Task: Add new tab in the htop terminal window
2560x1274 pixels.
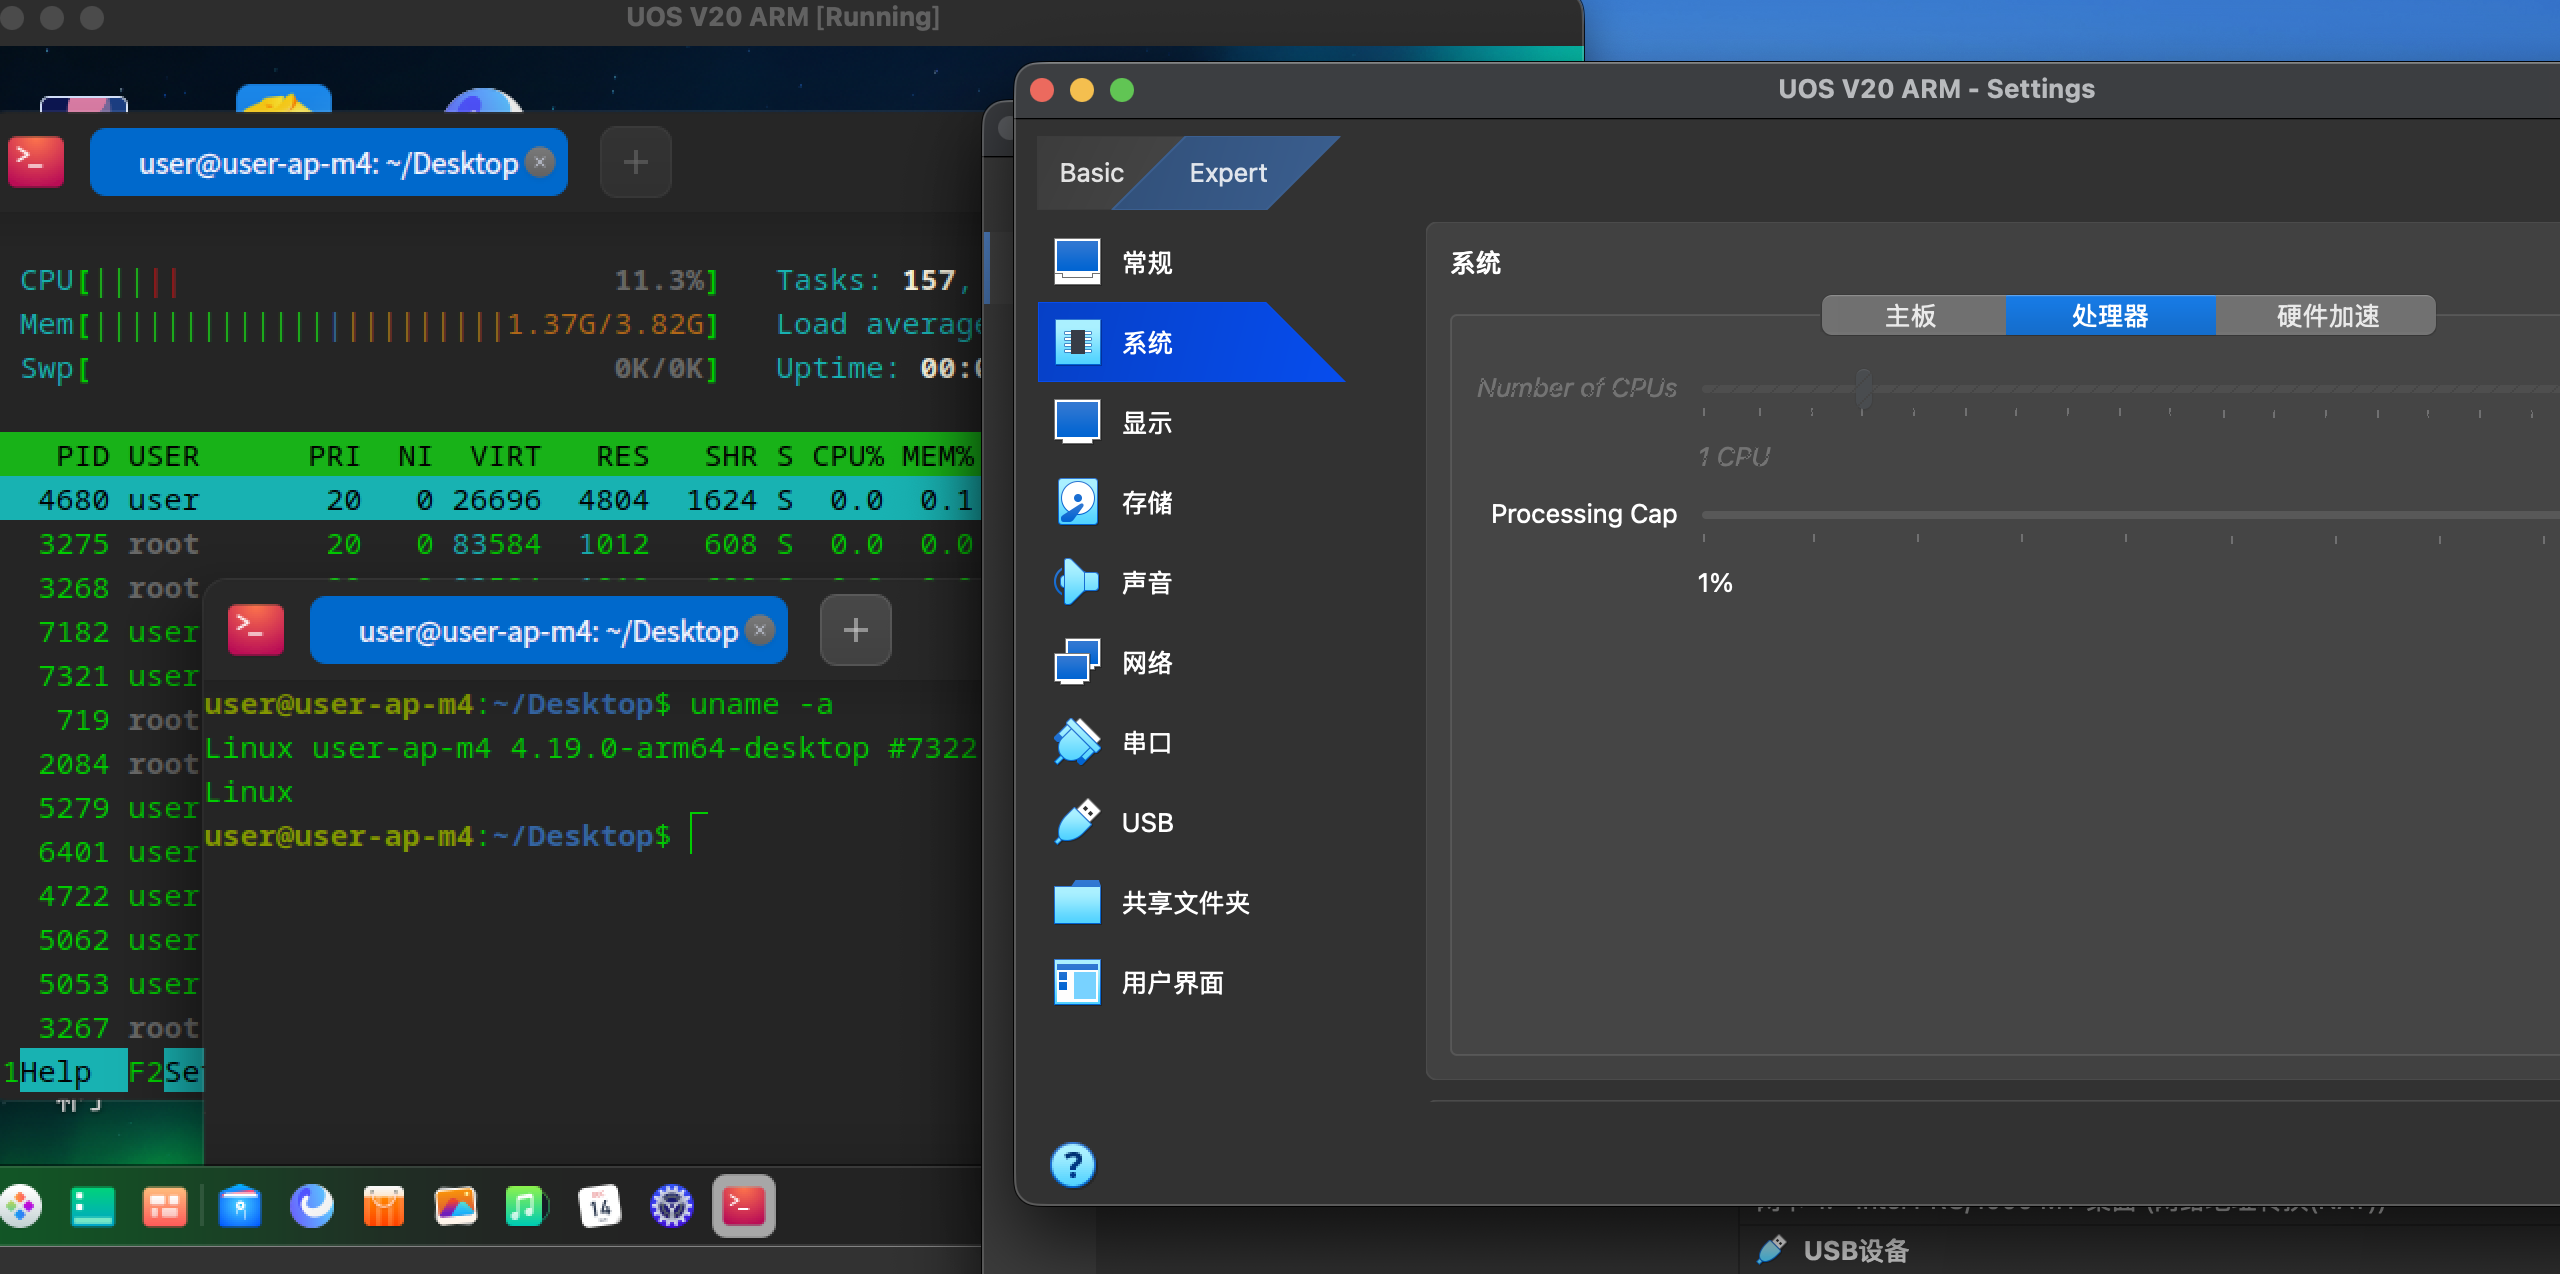Action: click(x=636, y=162)
